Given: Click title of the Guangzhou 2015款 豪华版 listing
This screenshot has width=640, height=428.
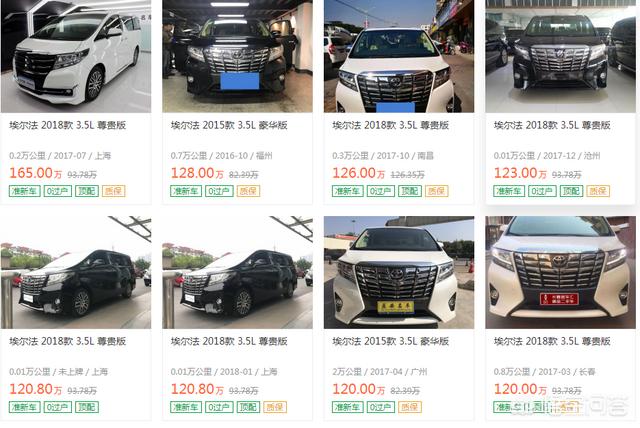Looking at the screenshot, I should (391, 342).
